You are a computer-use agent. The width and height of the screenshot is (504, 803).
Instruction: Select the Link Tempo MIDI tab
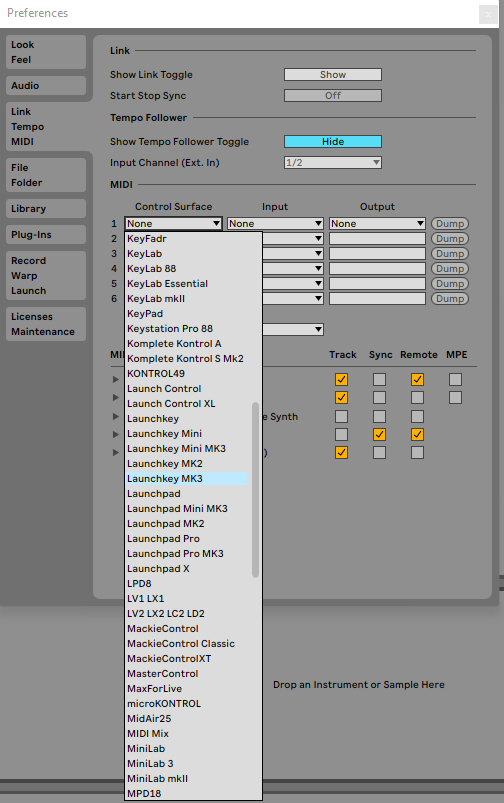pyautogui.click(x=46, y=126)
